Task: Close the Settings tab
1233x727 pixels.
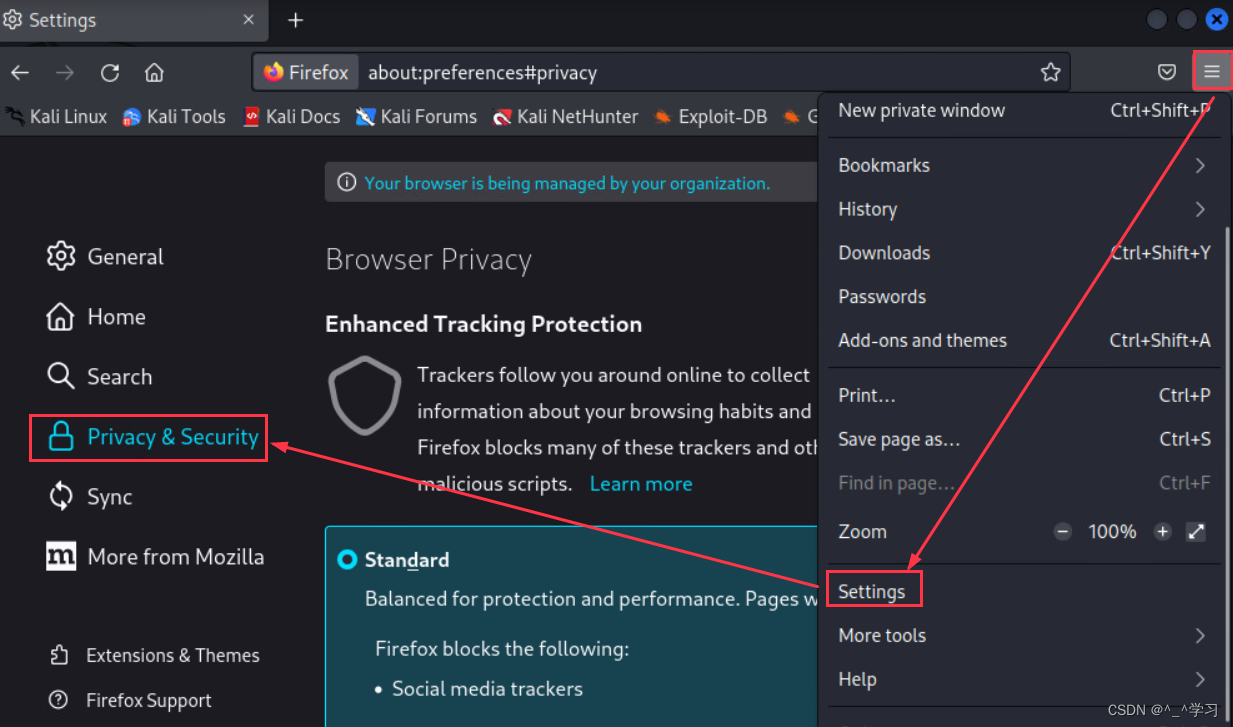Action: [249, 19]
